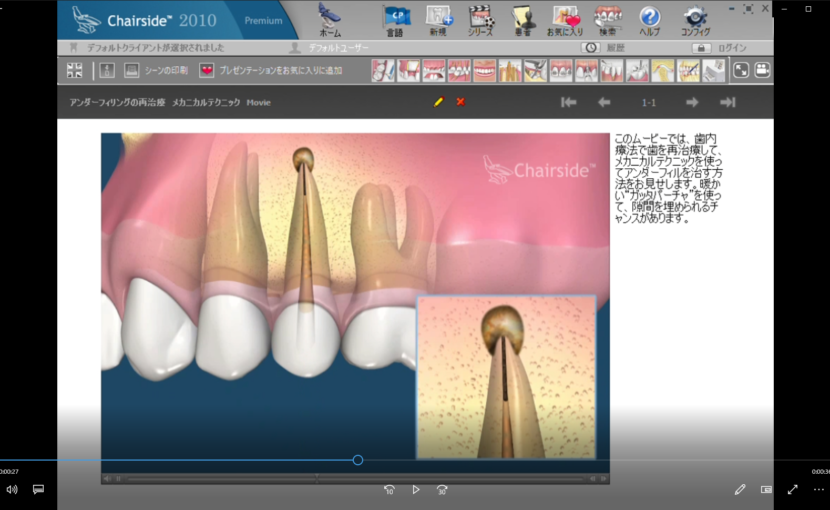The image size is (830, 510).
Task: Click the printer icon for シーンの印刷
Action: click(x=131, y=70)
